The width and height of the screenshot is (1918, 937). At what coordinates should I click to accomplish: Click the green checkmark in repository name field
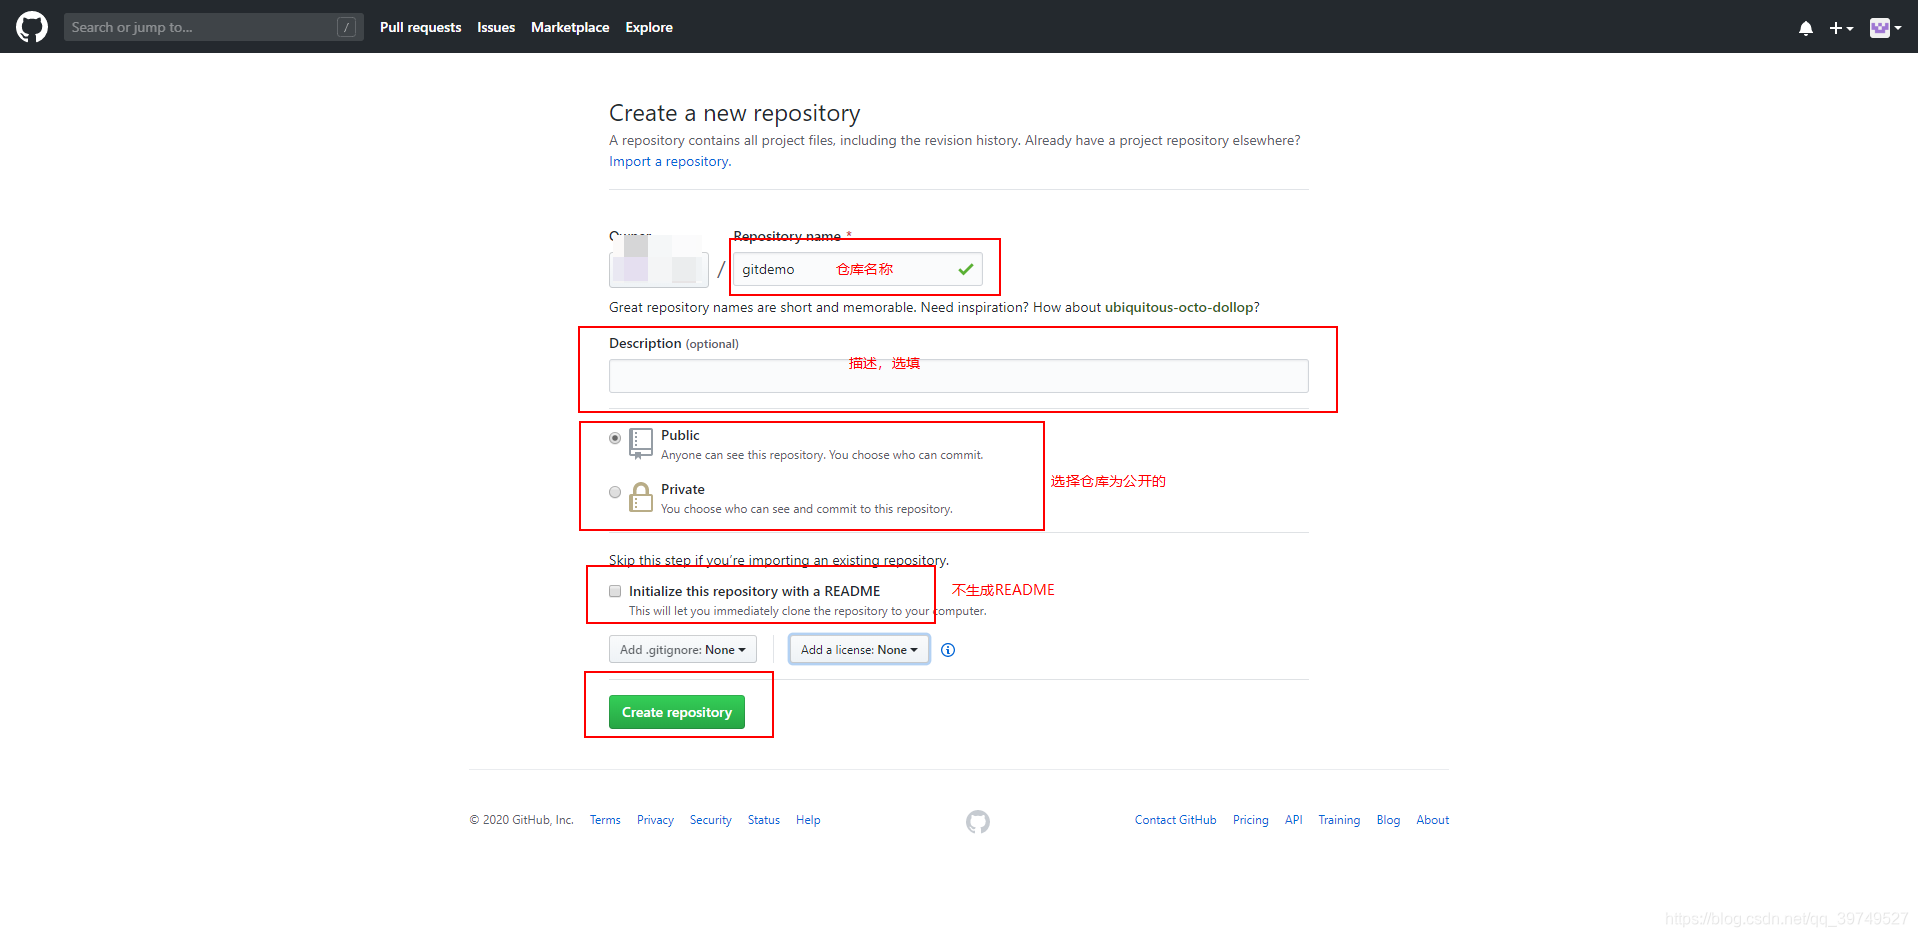pos(965,269)
